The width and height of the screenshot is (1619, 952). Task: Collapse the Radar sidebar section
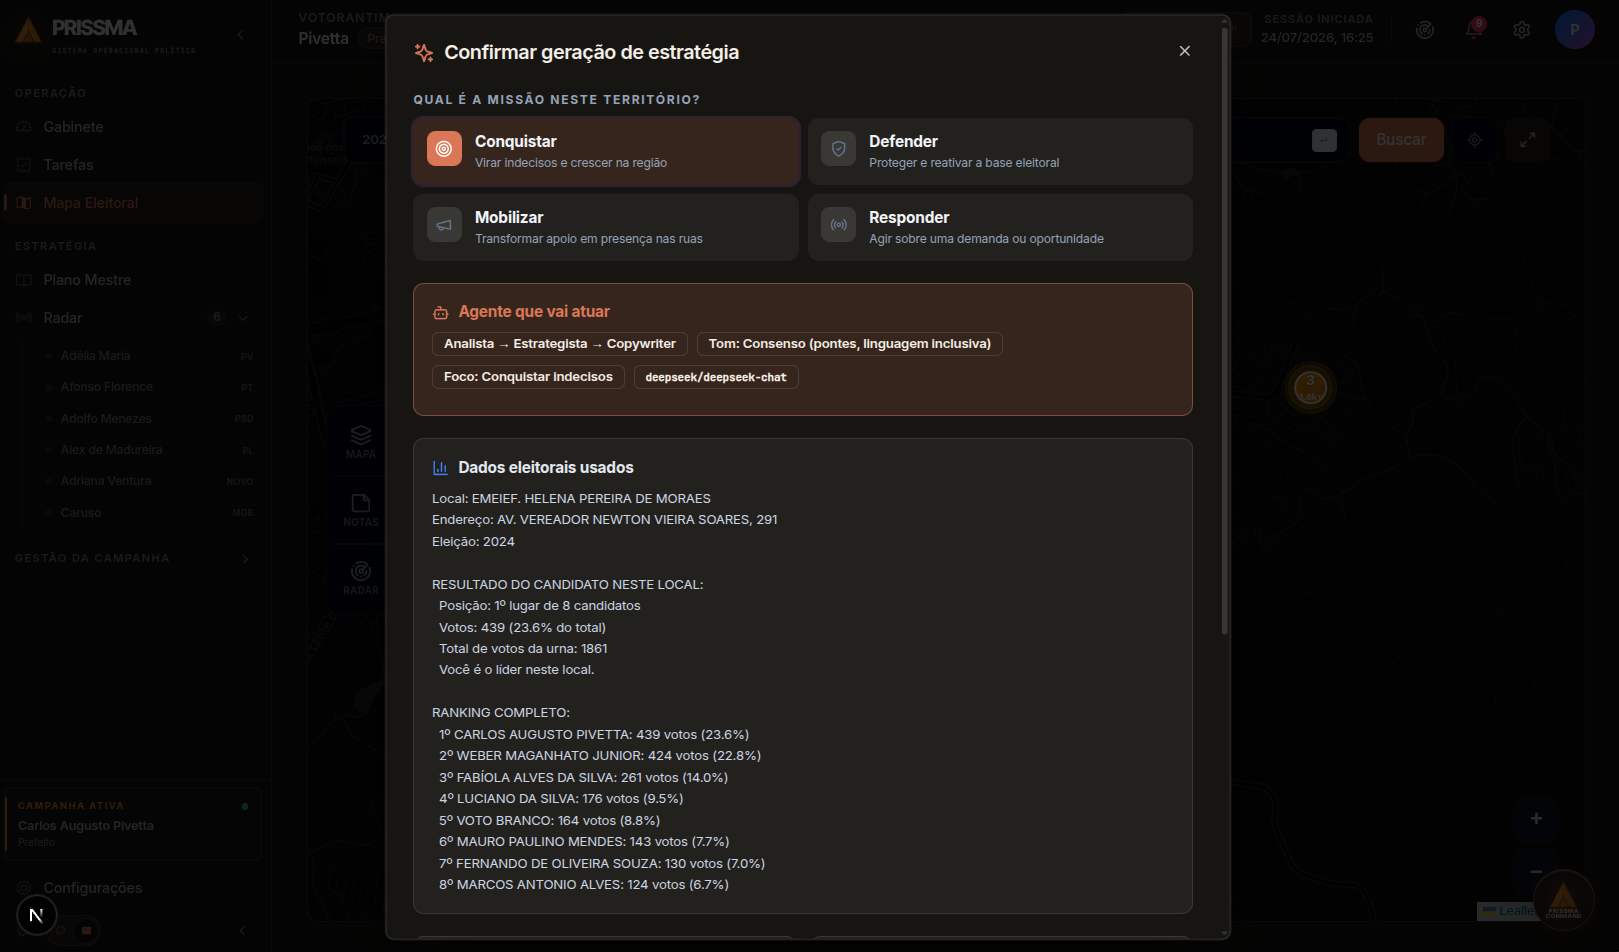pyautogui.click(x=243, y=318)
